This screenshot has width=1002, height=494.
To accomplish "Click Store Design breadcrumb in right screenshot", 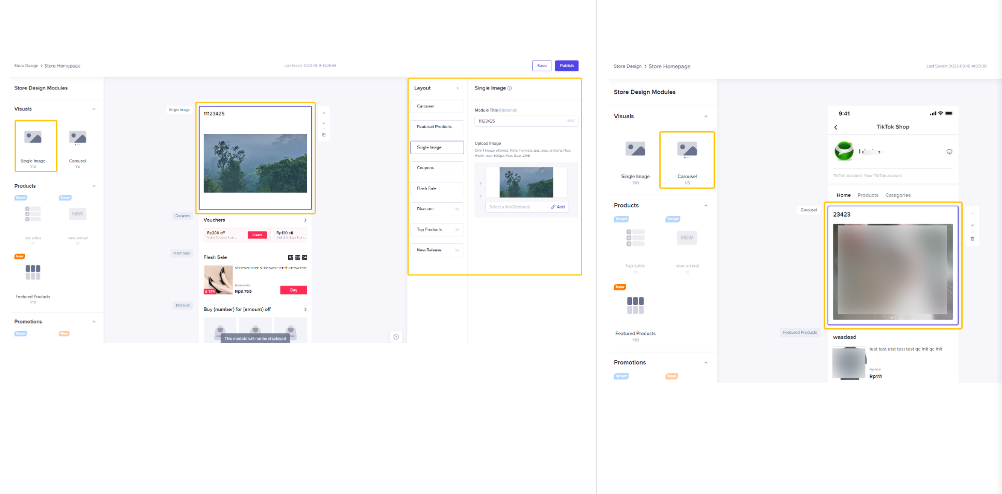I will (628, 66).
